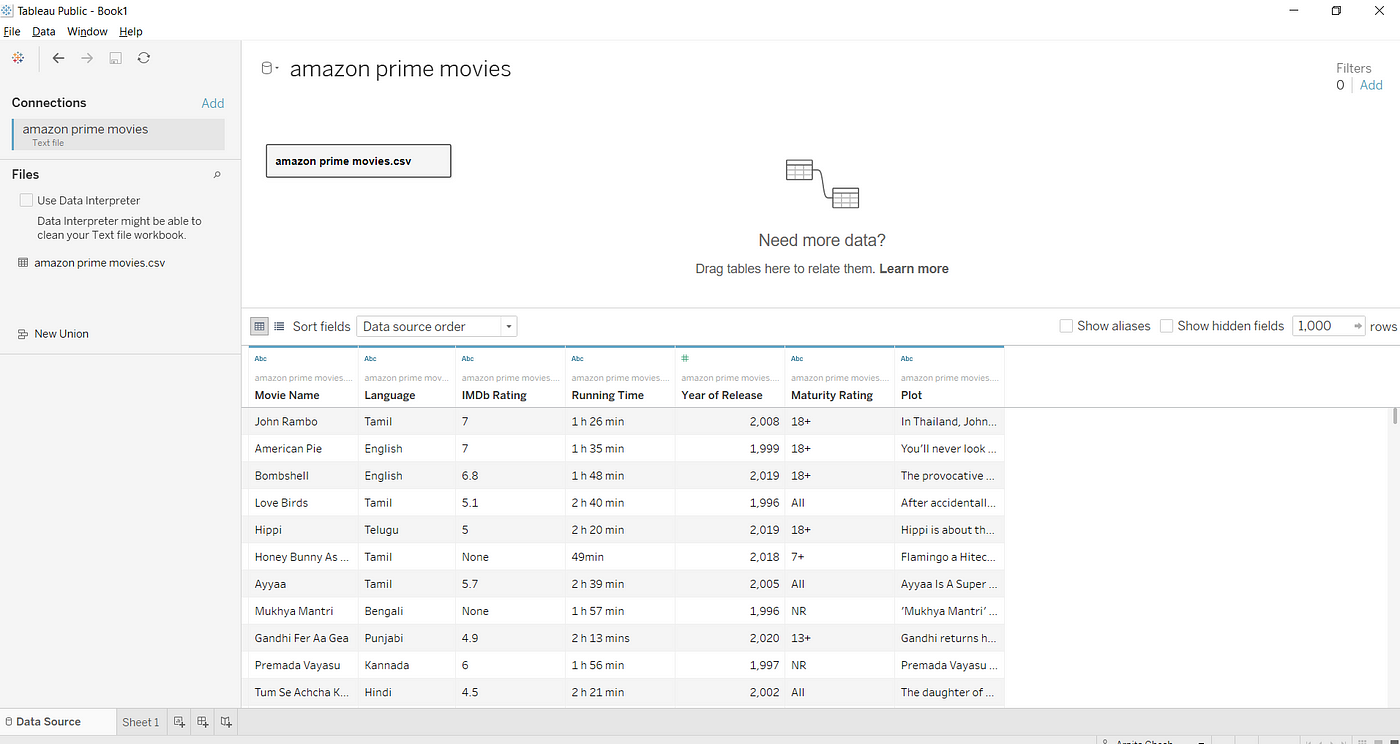This screenshot has width=1400, height=744.
Task: Click the 2,020 year of release cell
Action: point(730,638)
